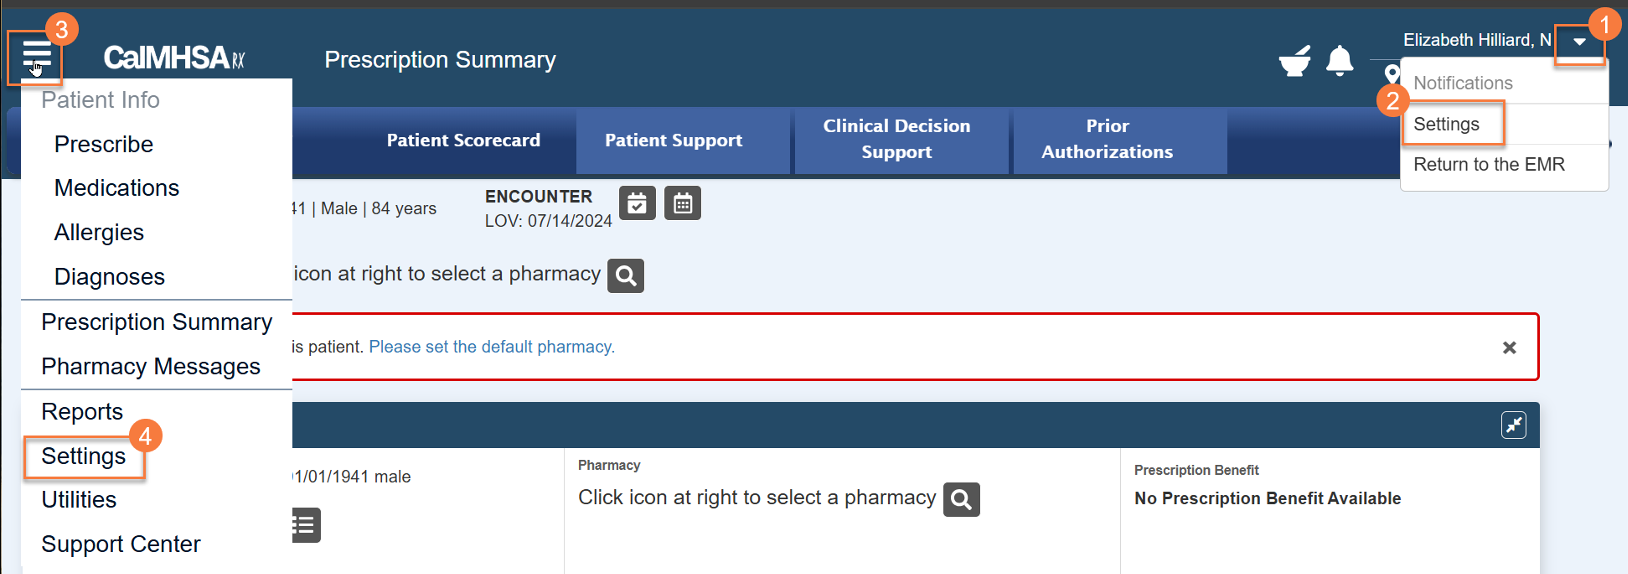Go to Medications in the side menu
Image resolution: width=1628 pixels, height=574 pixels.
pos(116,188)
